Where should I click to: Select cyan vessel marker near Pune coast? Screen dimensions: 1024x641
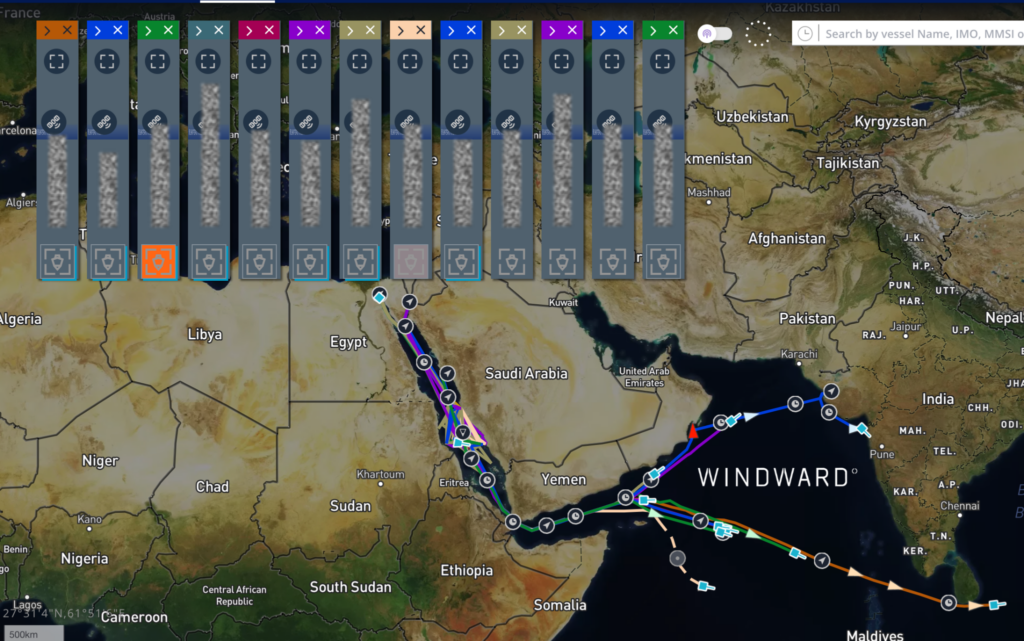863,429
